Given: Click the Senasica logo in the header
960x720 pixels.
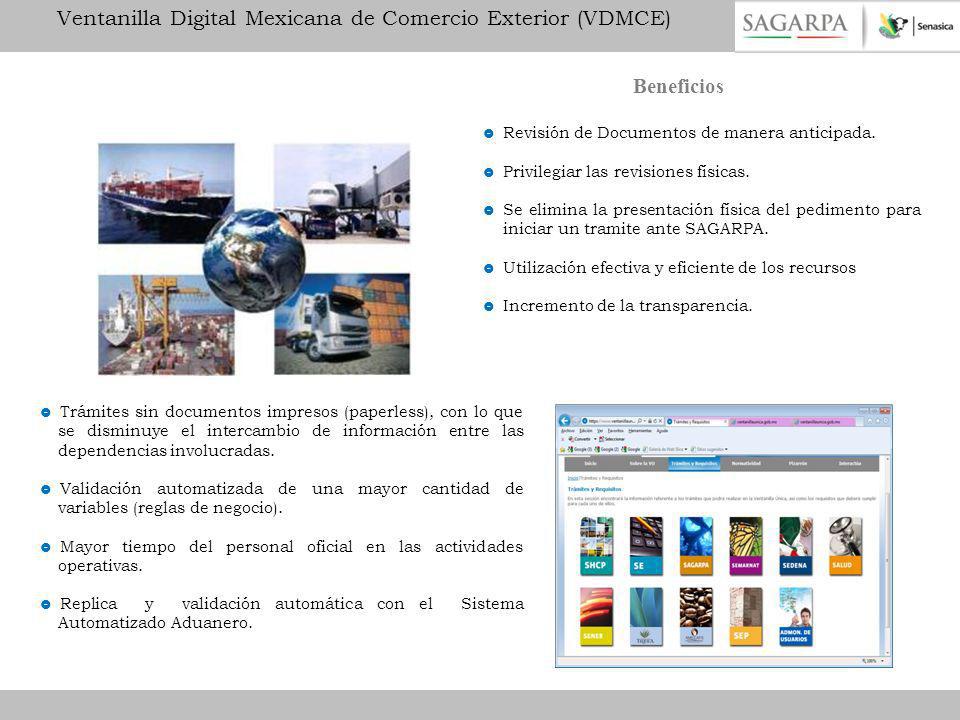Looking at the screenshot, I should click(x=915, y=26).
